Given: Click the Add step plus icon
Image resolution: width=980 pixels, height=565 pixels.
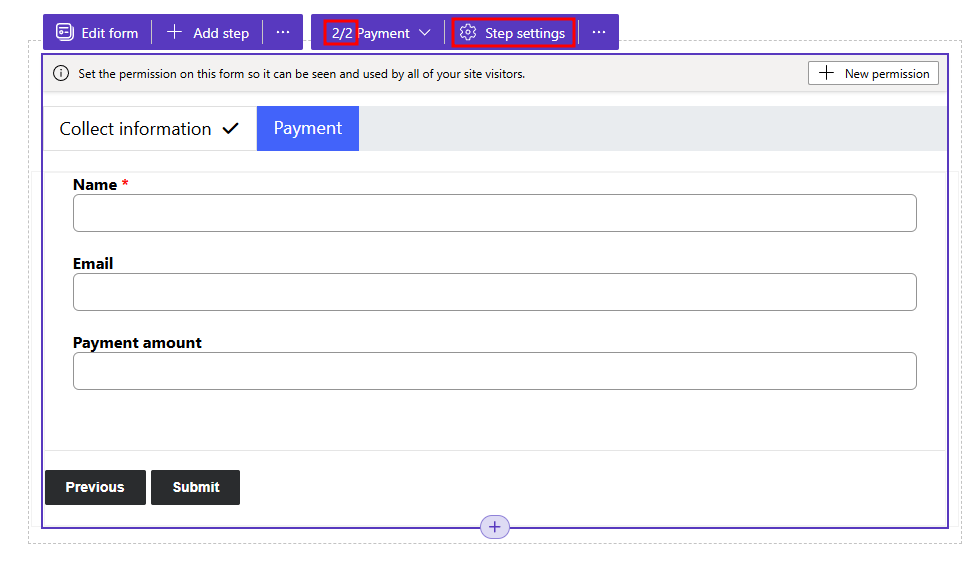Looking at the screenshot, I should coord(174,33).
